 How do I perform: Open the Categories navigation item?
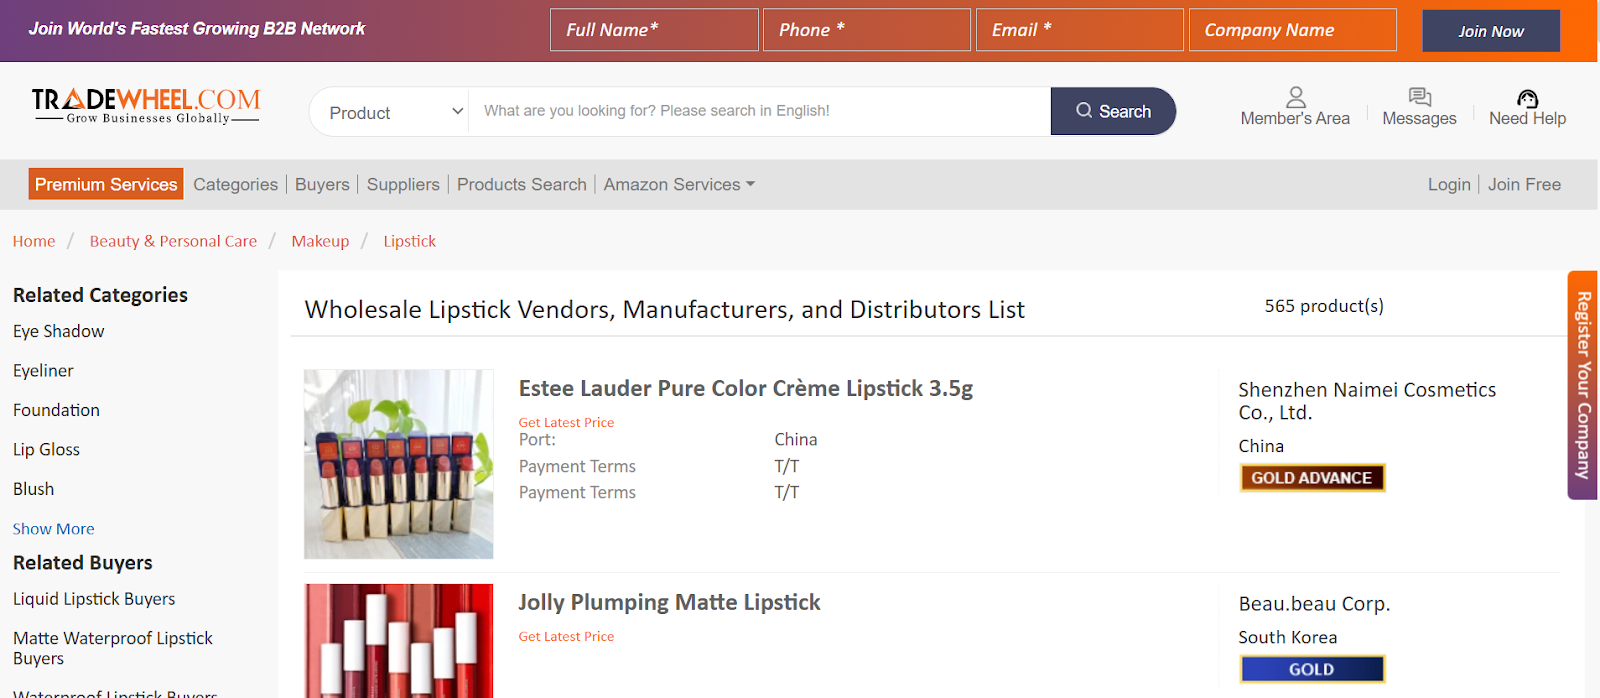236,185
